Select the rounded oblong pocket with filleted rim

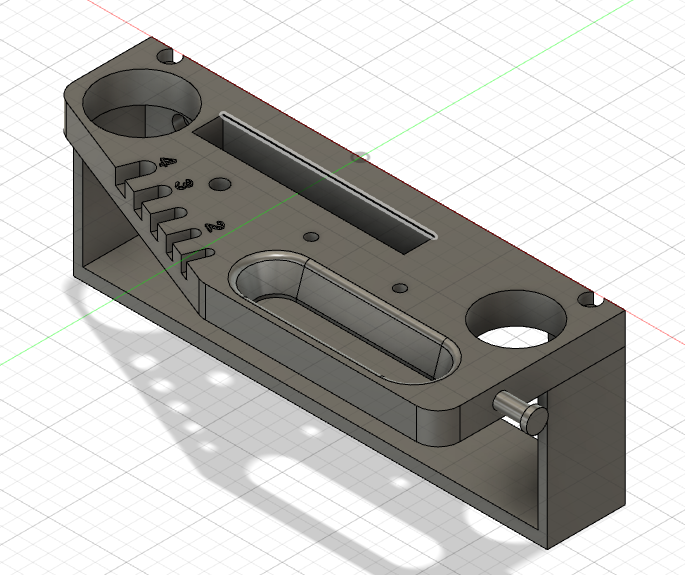(x=344, y=318)
